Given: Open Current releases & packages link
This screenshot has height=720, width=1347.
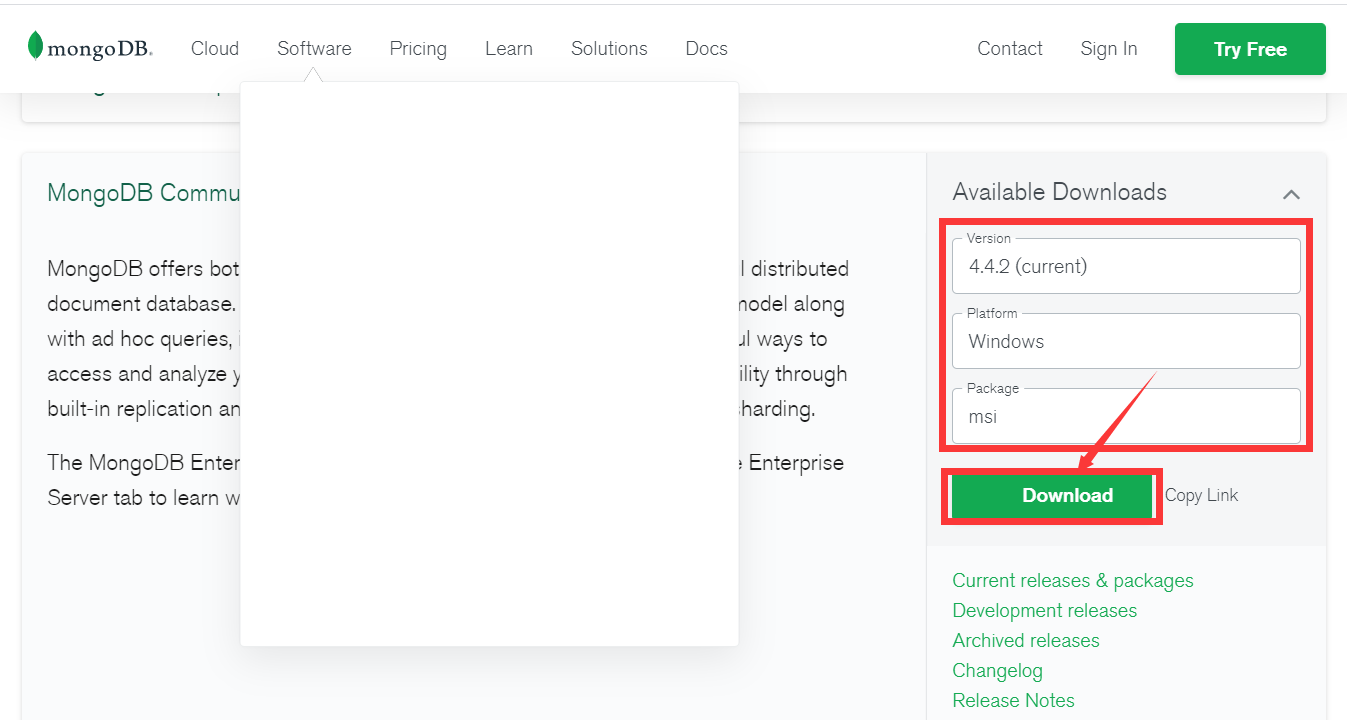Looking at the screenshot, I should click(x=1073, y=581).
